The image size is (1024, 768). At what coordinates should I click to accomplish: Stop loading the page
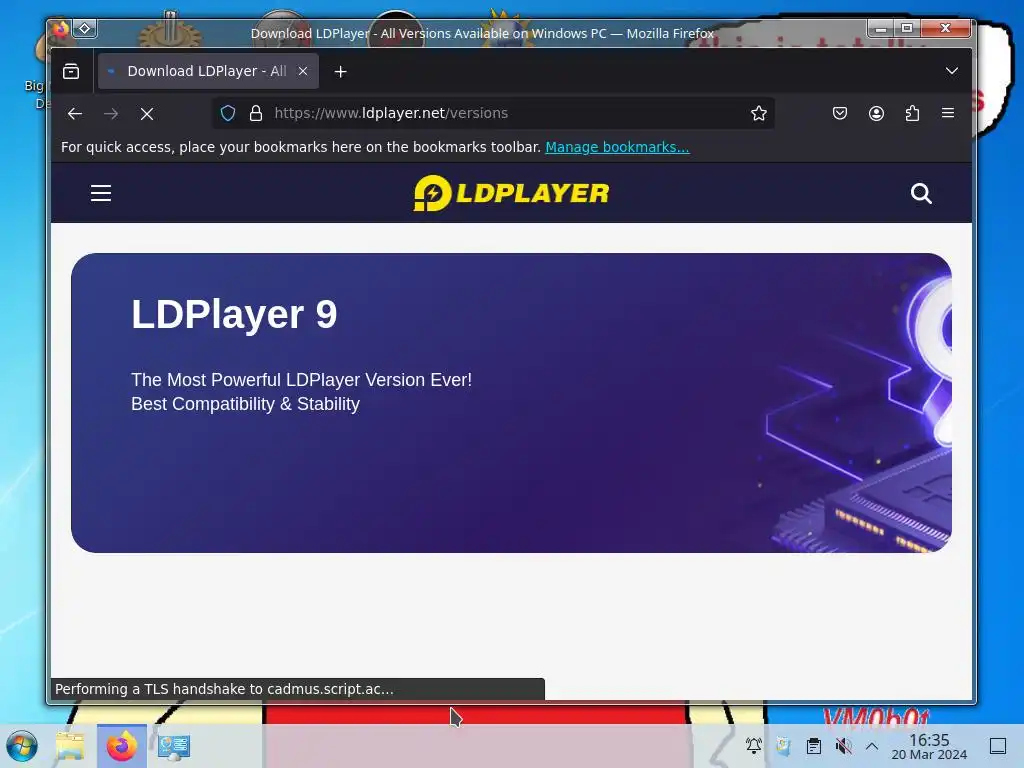(x=147, y=114)
